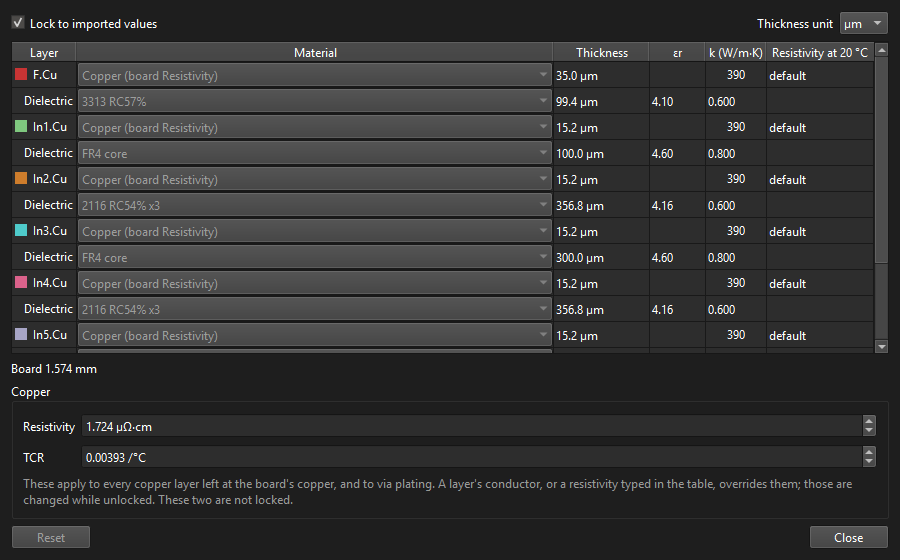Click the green In1.Cu color swatch
The image size is (900, 560).
coord(21,126)
